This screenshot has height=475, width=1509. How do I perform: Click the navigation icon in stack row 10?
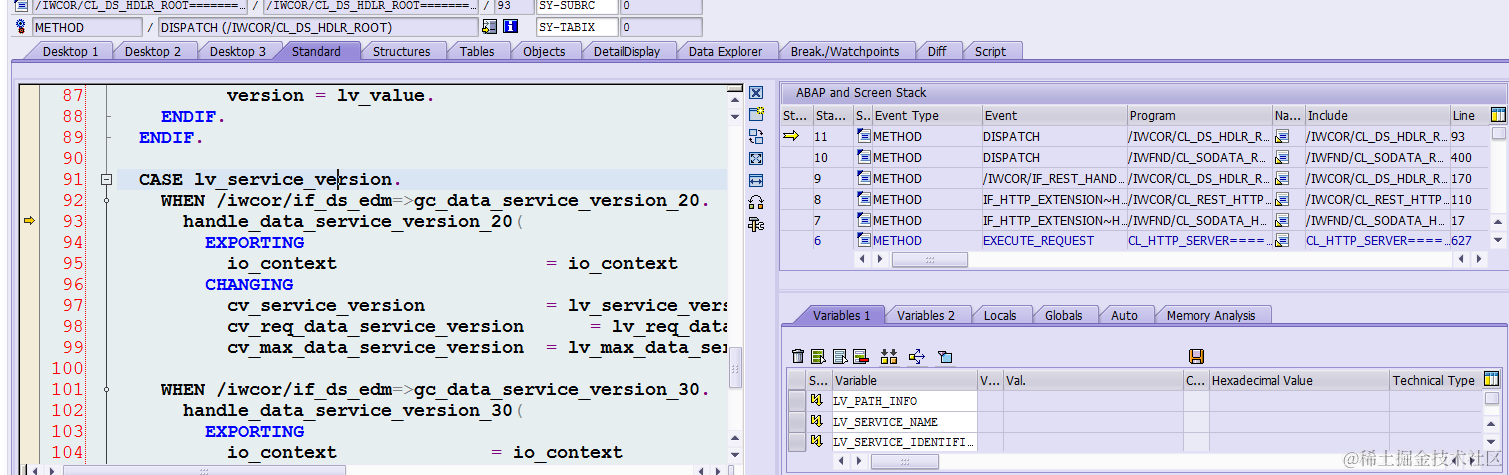pos(1282,158)
